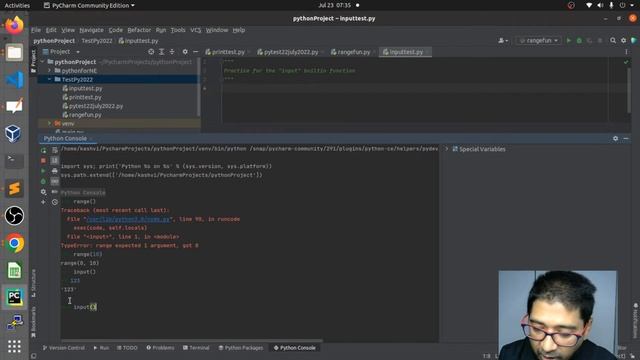
Task: Open the Python Packages tool window
Action: (x=240, y=348)
